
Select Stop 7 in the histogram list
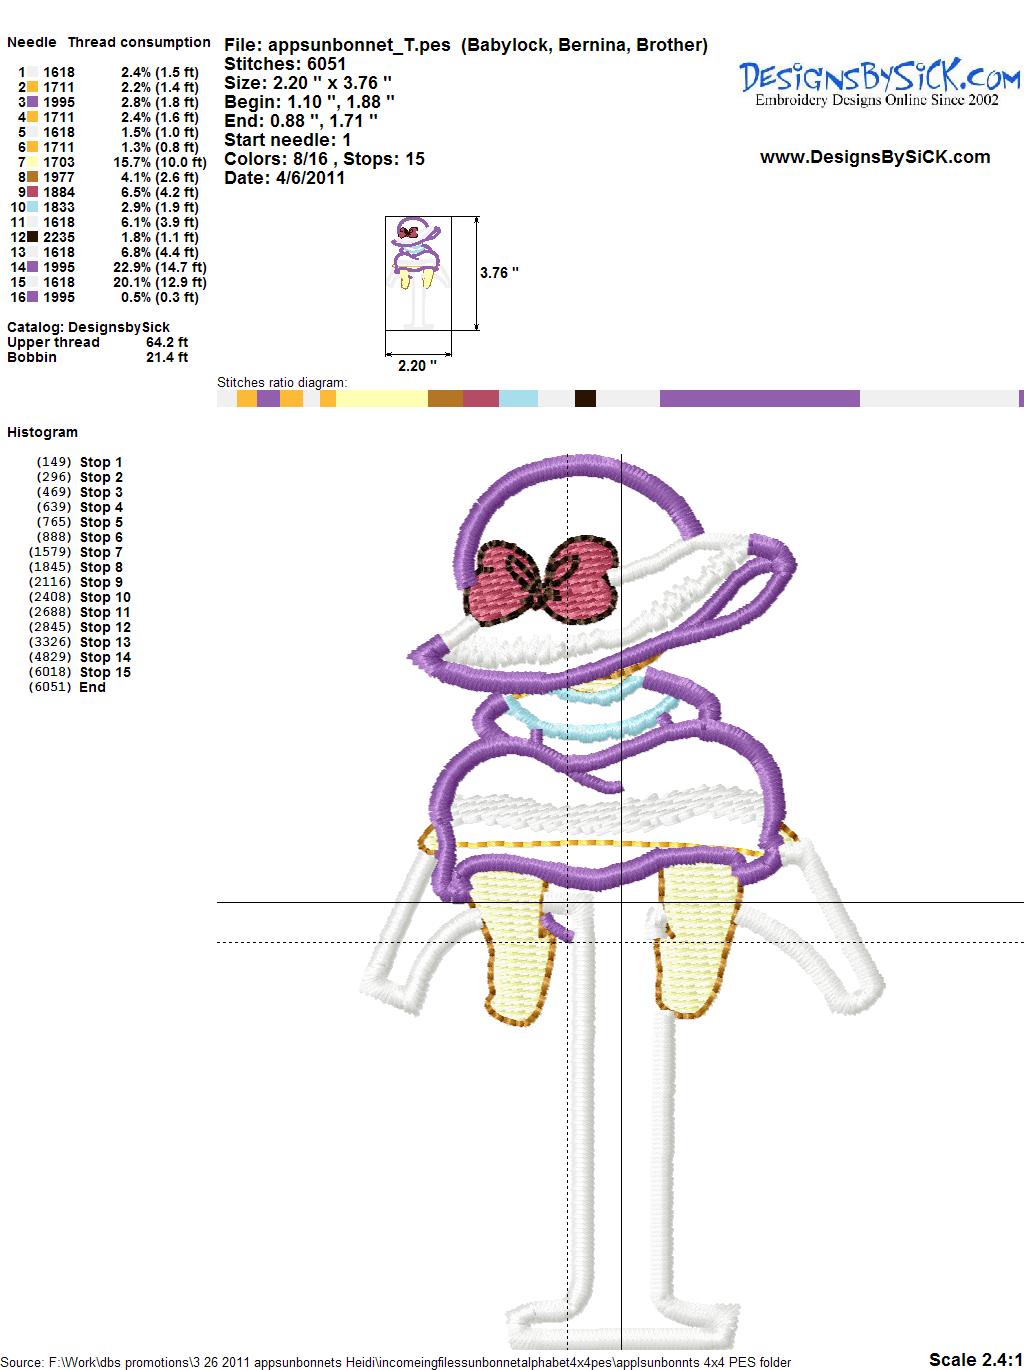(101, 552)
